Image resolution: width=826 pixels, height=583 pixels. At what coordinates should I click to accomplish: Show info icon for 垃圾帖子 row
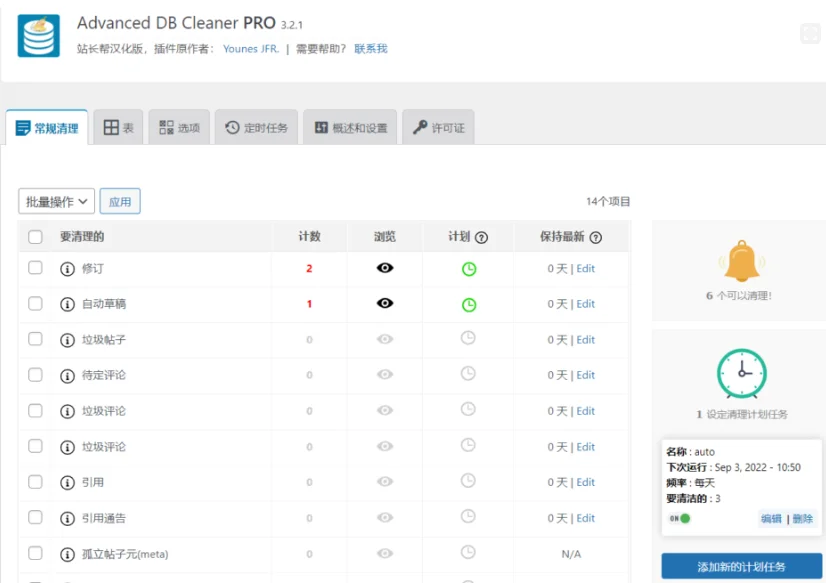67,340
